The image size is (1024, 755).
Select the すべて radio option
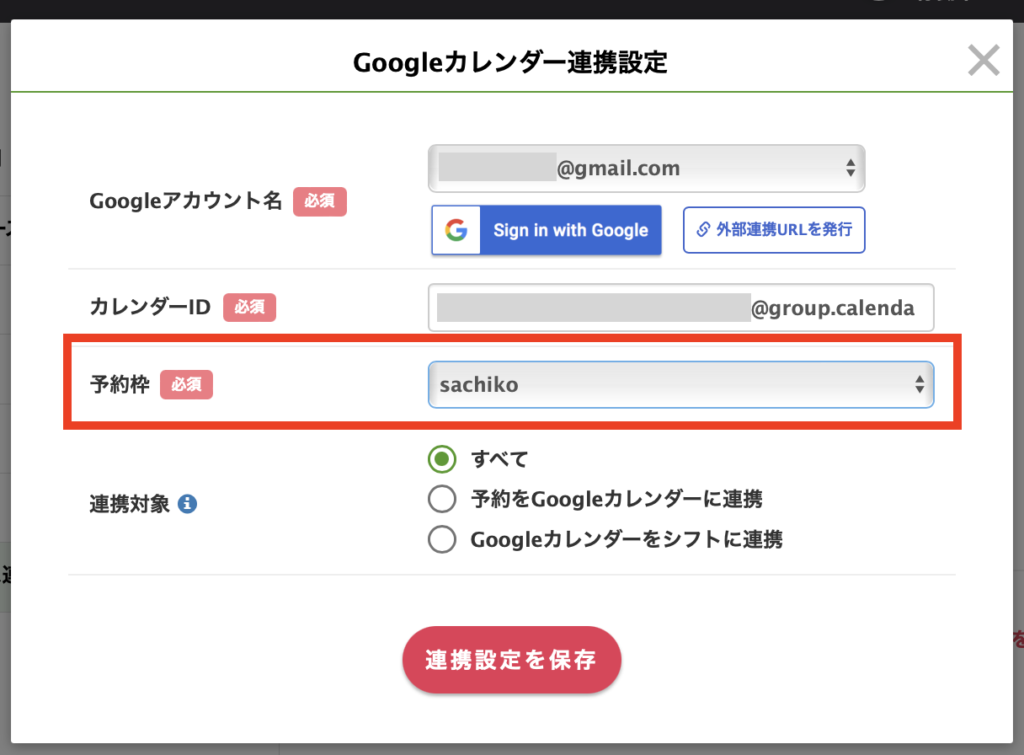(442, 459)
